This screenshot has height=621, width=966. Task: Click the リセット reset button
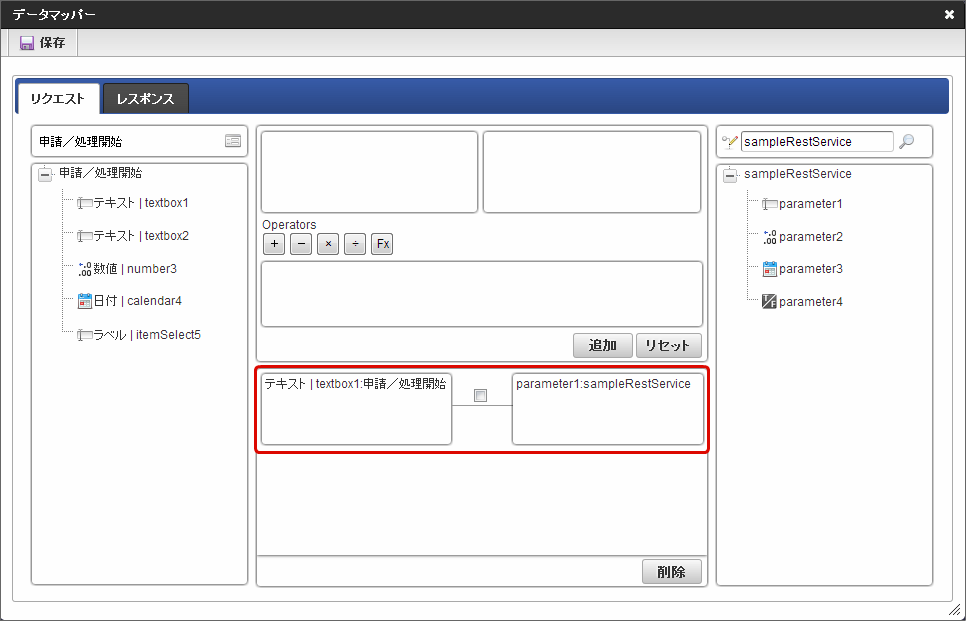point(668,346)
